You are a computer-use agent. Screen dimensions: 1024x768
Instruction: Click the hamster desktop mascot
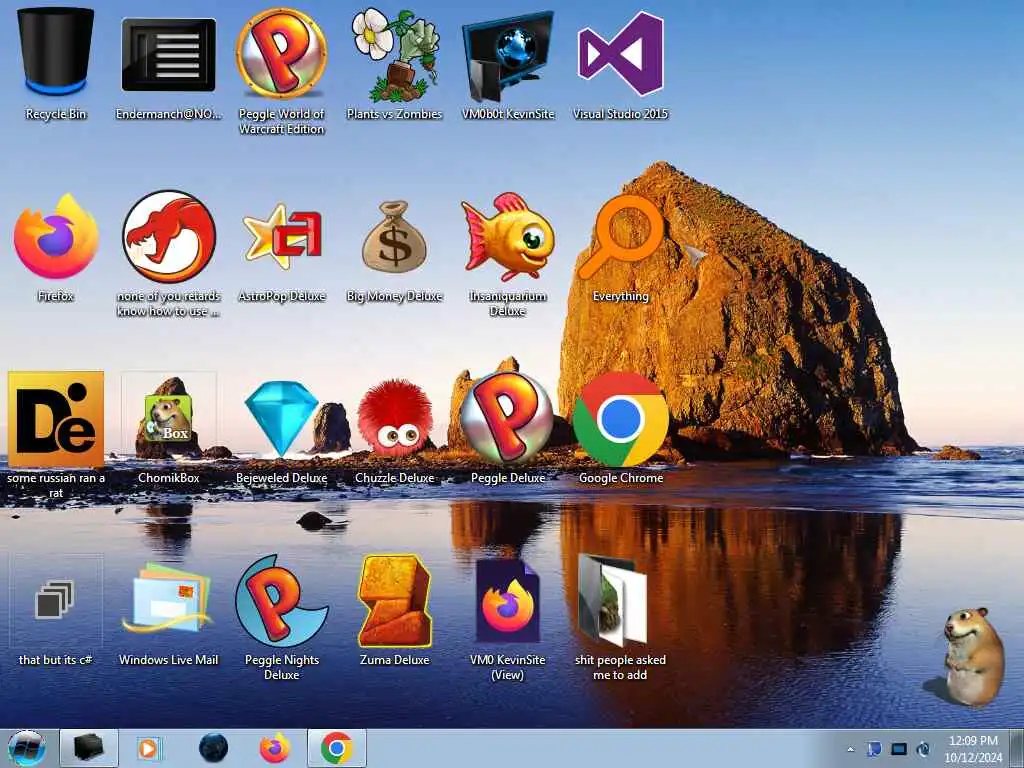pyautogui.click(x=972, y=657)
